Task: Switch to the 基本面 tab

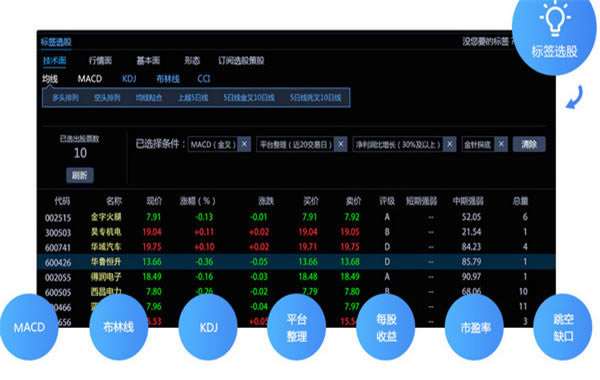Action: coord(148,60)
